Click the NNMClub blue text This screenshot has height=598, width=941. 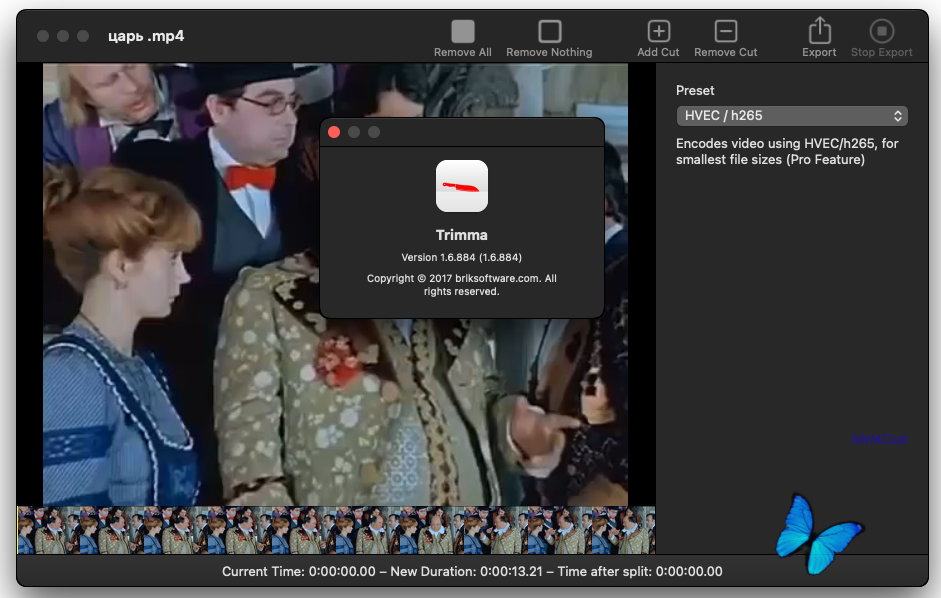tap(879, 439)
